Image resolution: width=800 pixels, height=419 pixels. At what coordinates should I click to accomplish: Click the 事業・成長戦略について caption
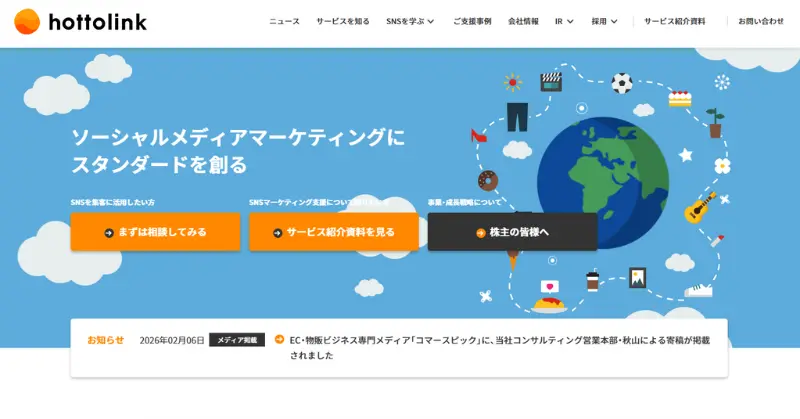pyautogui.click(x=464, y=202)
